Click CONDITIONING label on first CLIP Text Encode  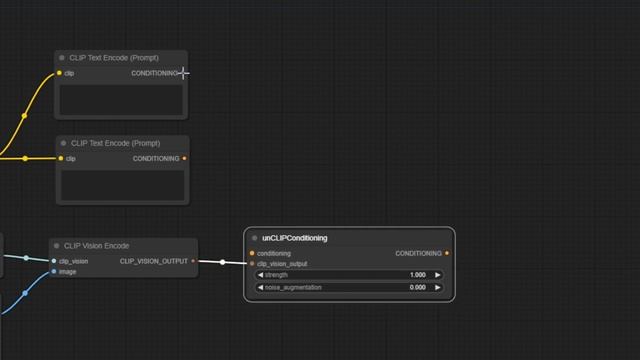tap(154, 73)
